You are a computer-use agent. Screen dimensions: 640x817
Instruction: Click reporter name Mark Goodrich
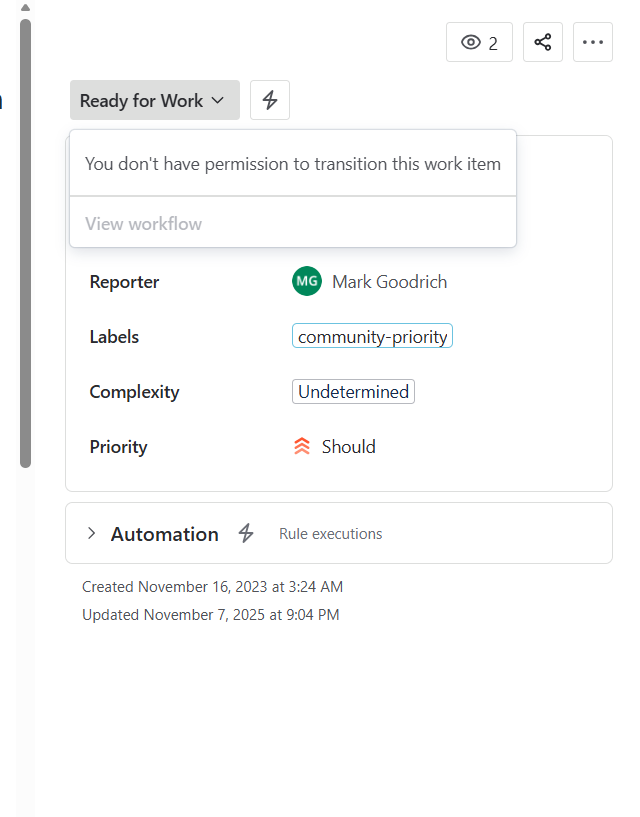(x=389, y=282)
